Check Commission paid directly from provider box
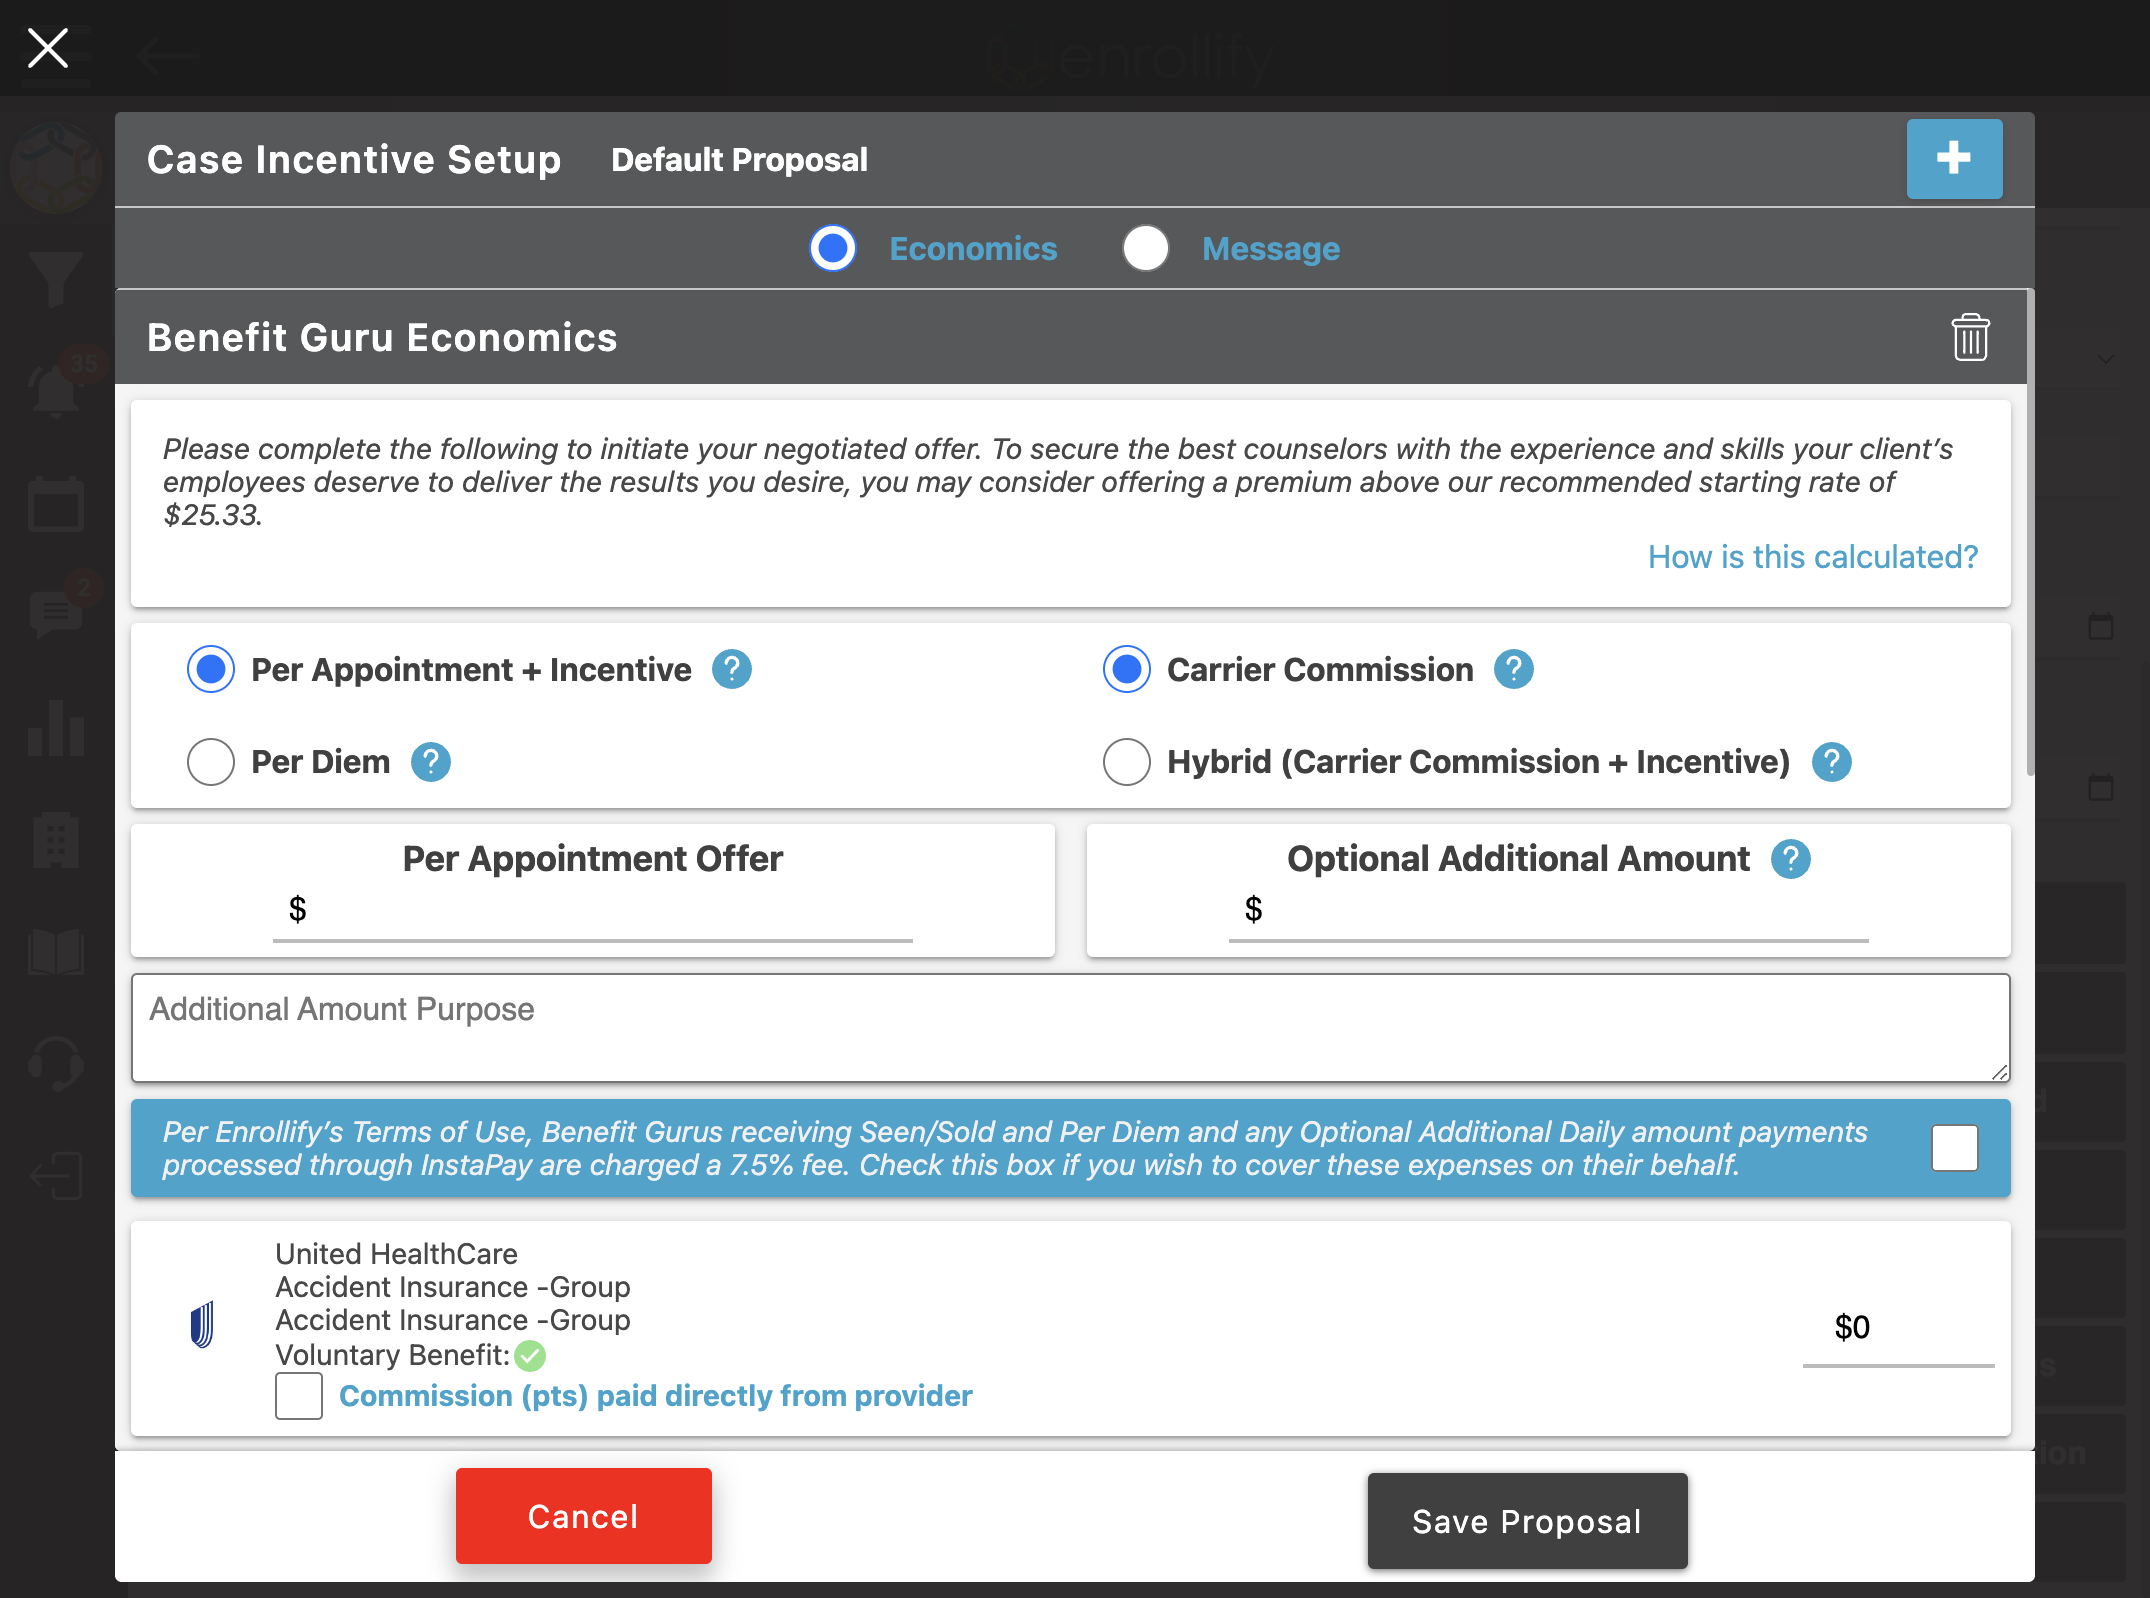The image size is (2150, 1598). click(299, 1396)
